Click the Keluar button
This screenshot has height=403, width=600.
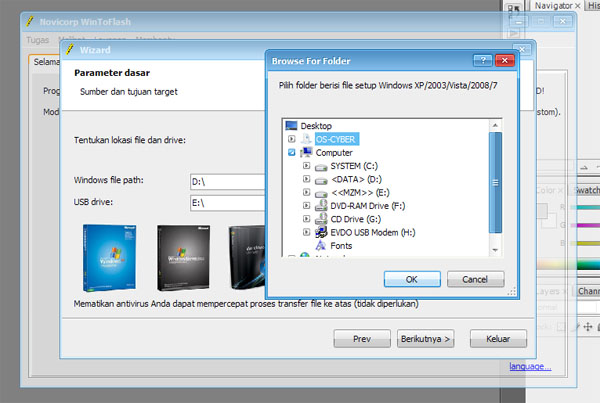click(498, 339)
